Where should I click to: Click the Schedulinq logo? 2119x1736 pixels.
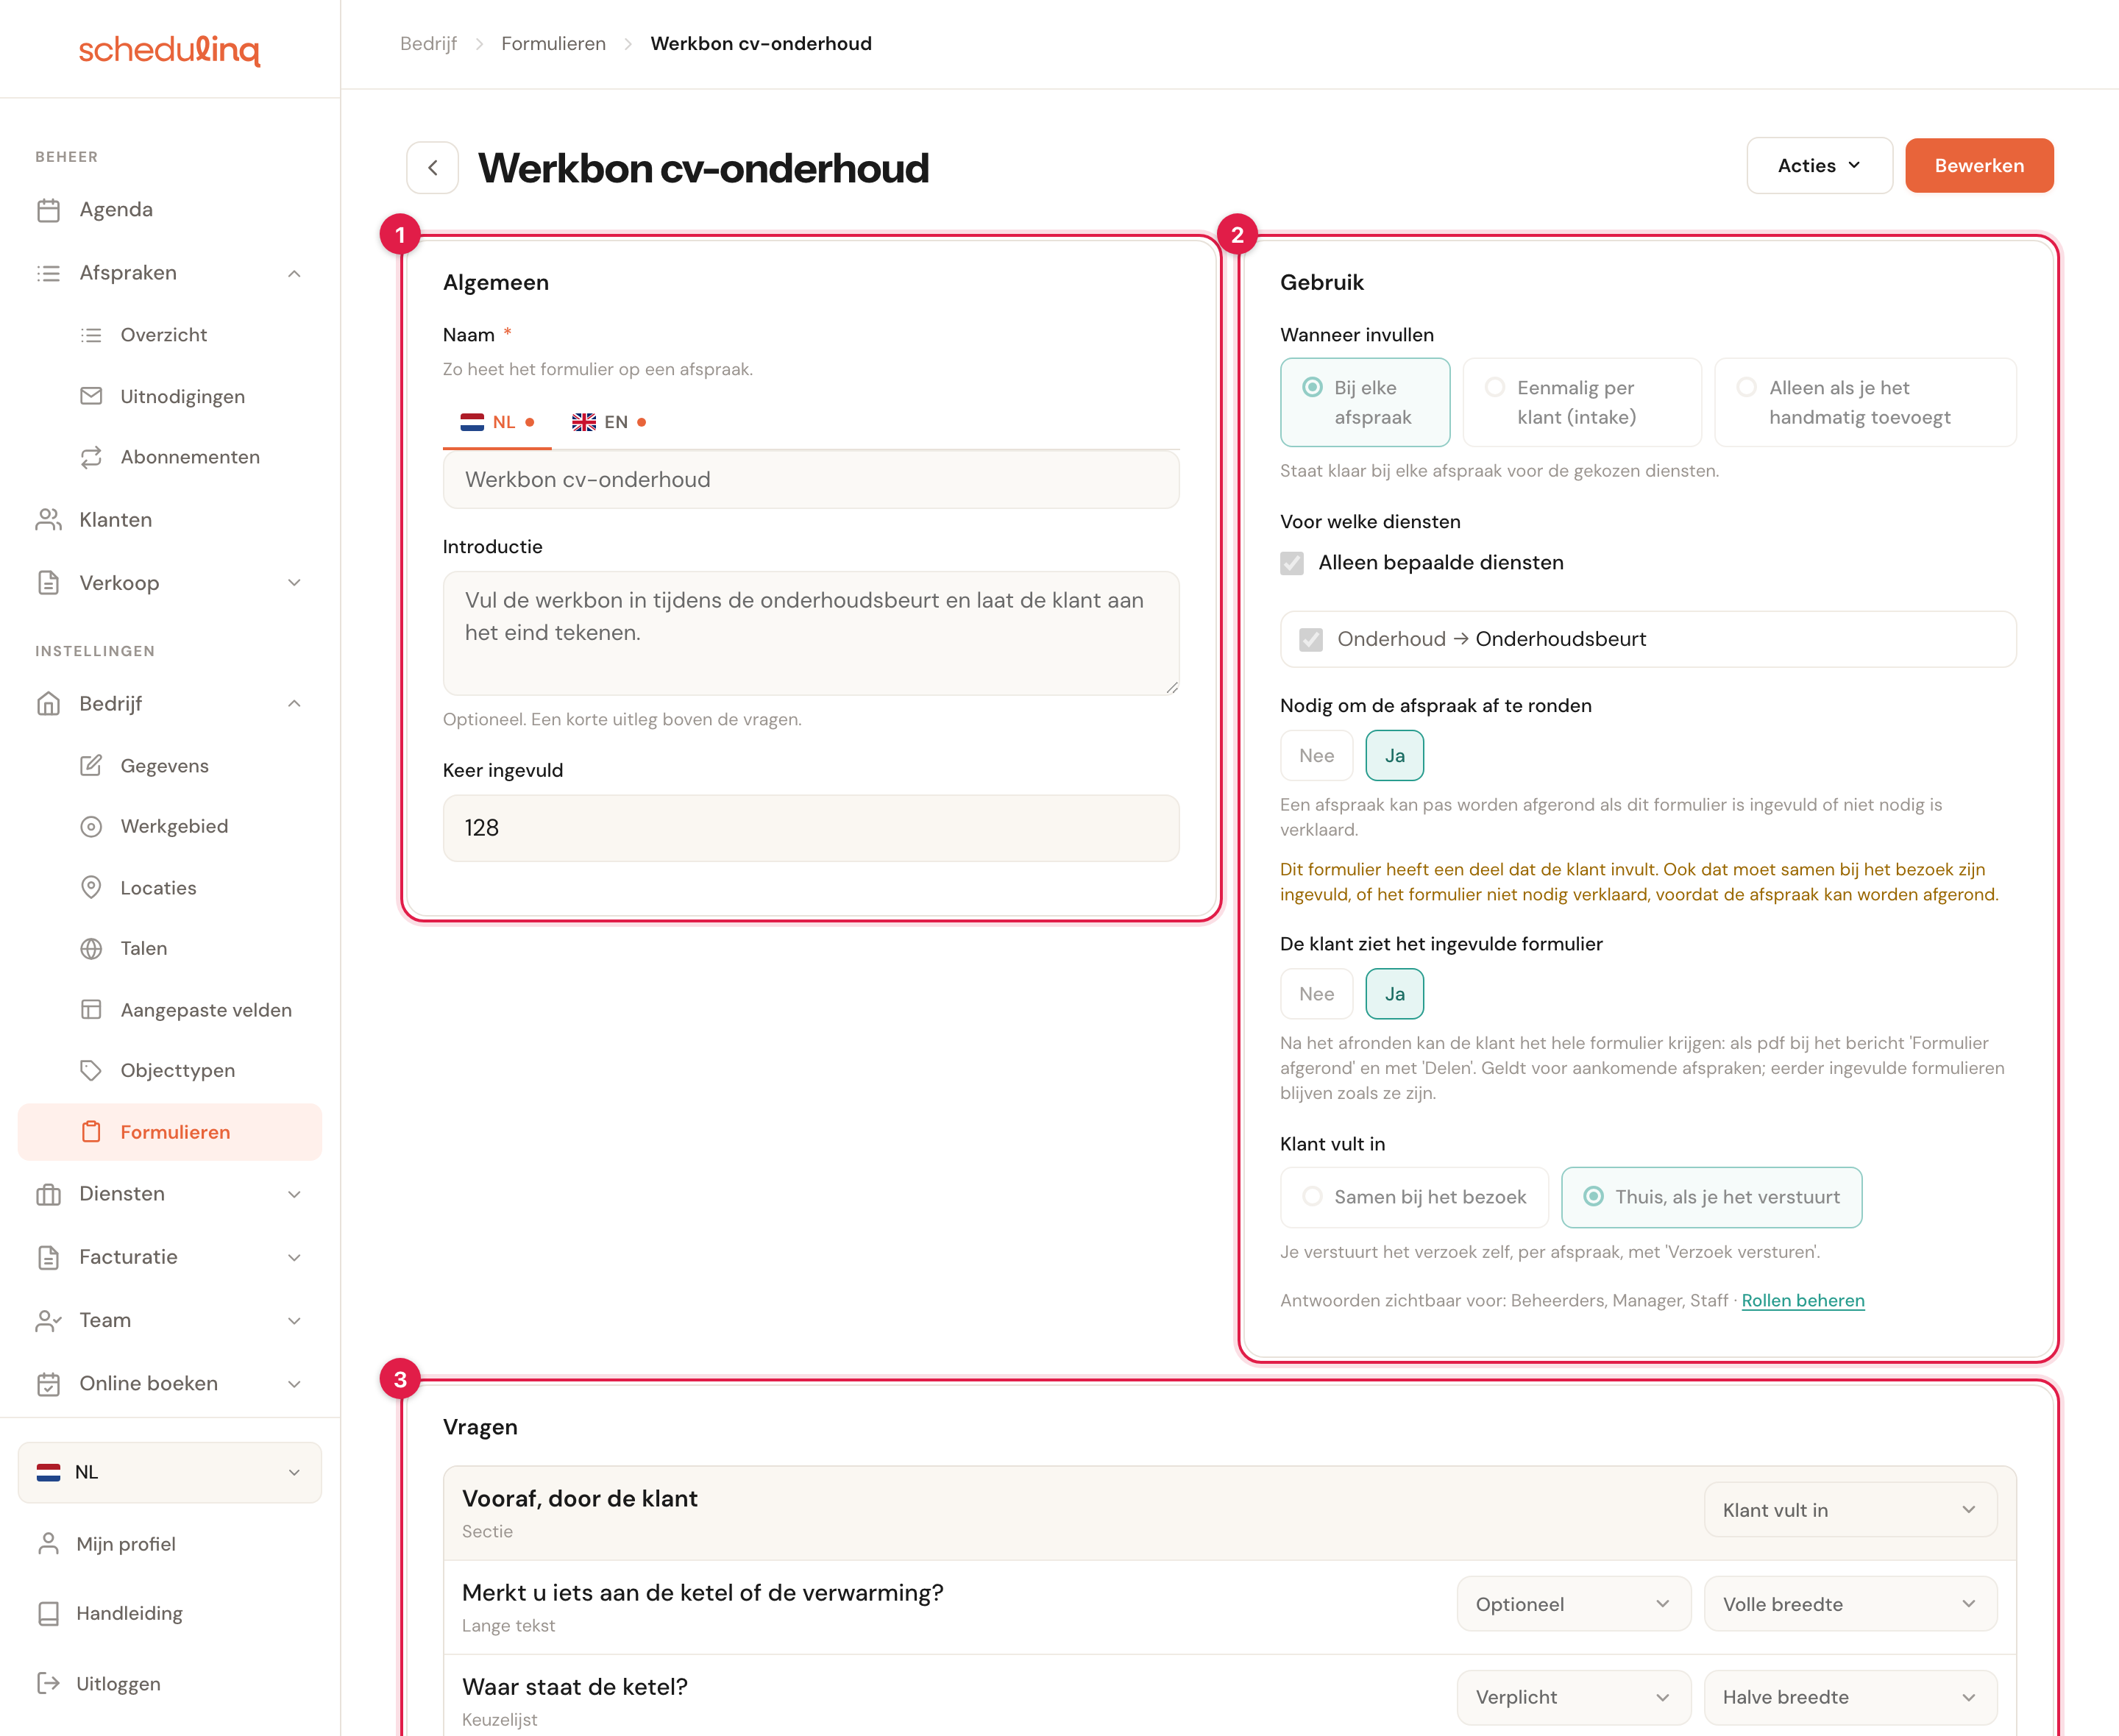pos(170,50)
